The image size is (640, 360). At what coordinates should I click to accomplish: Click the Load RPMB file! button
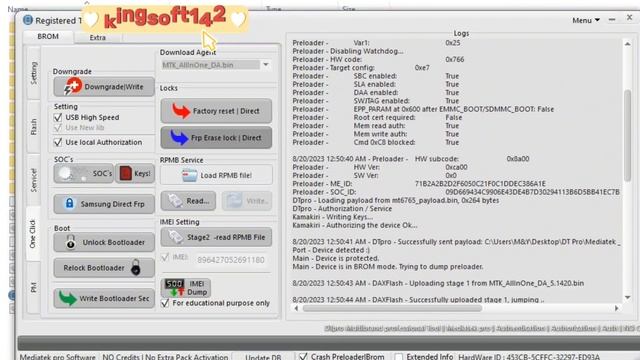click(x=216, y=175)
